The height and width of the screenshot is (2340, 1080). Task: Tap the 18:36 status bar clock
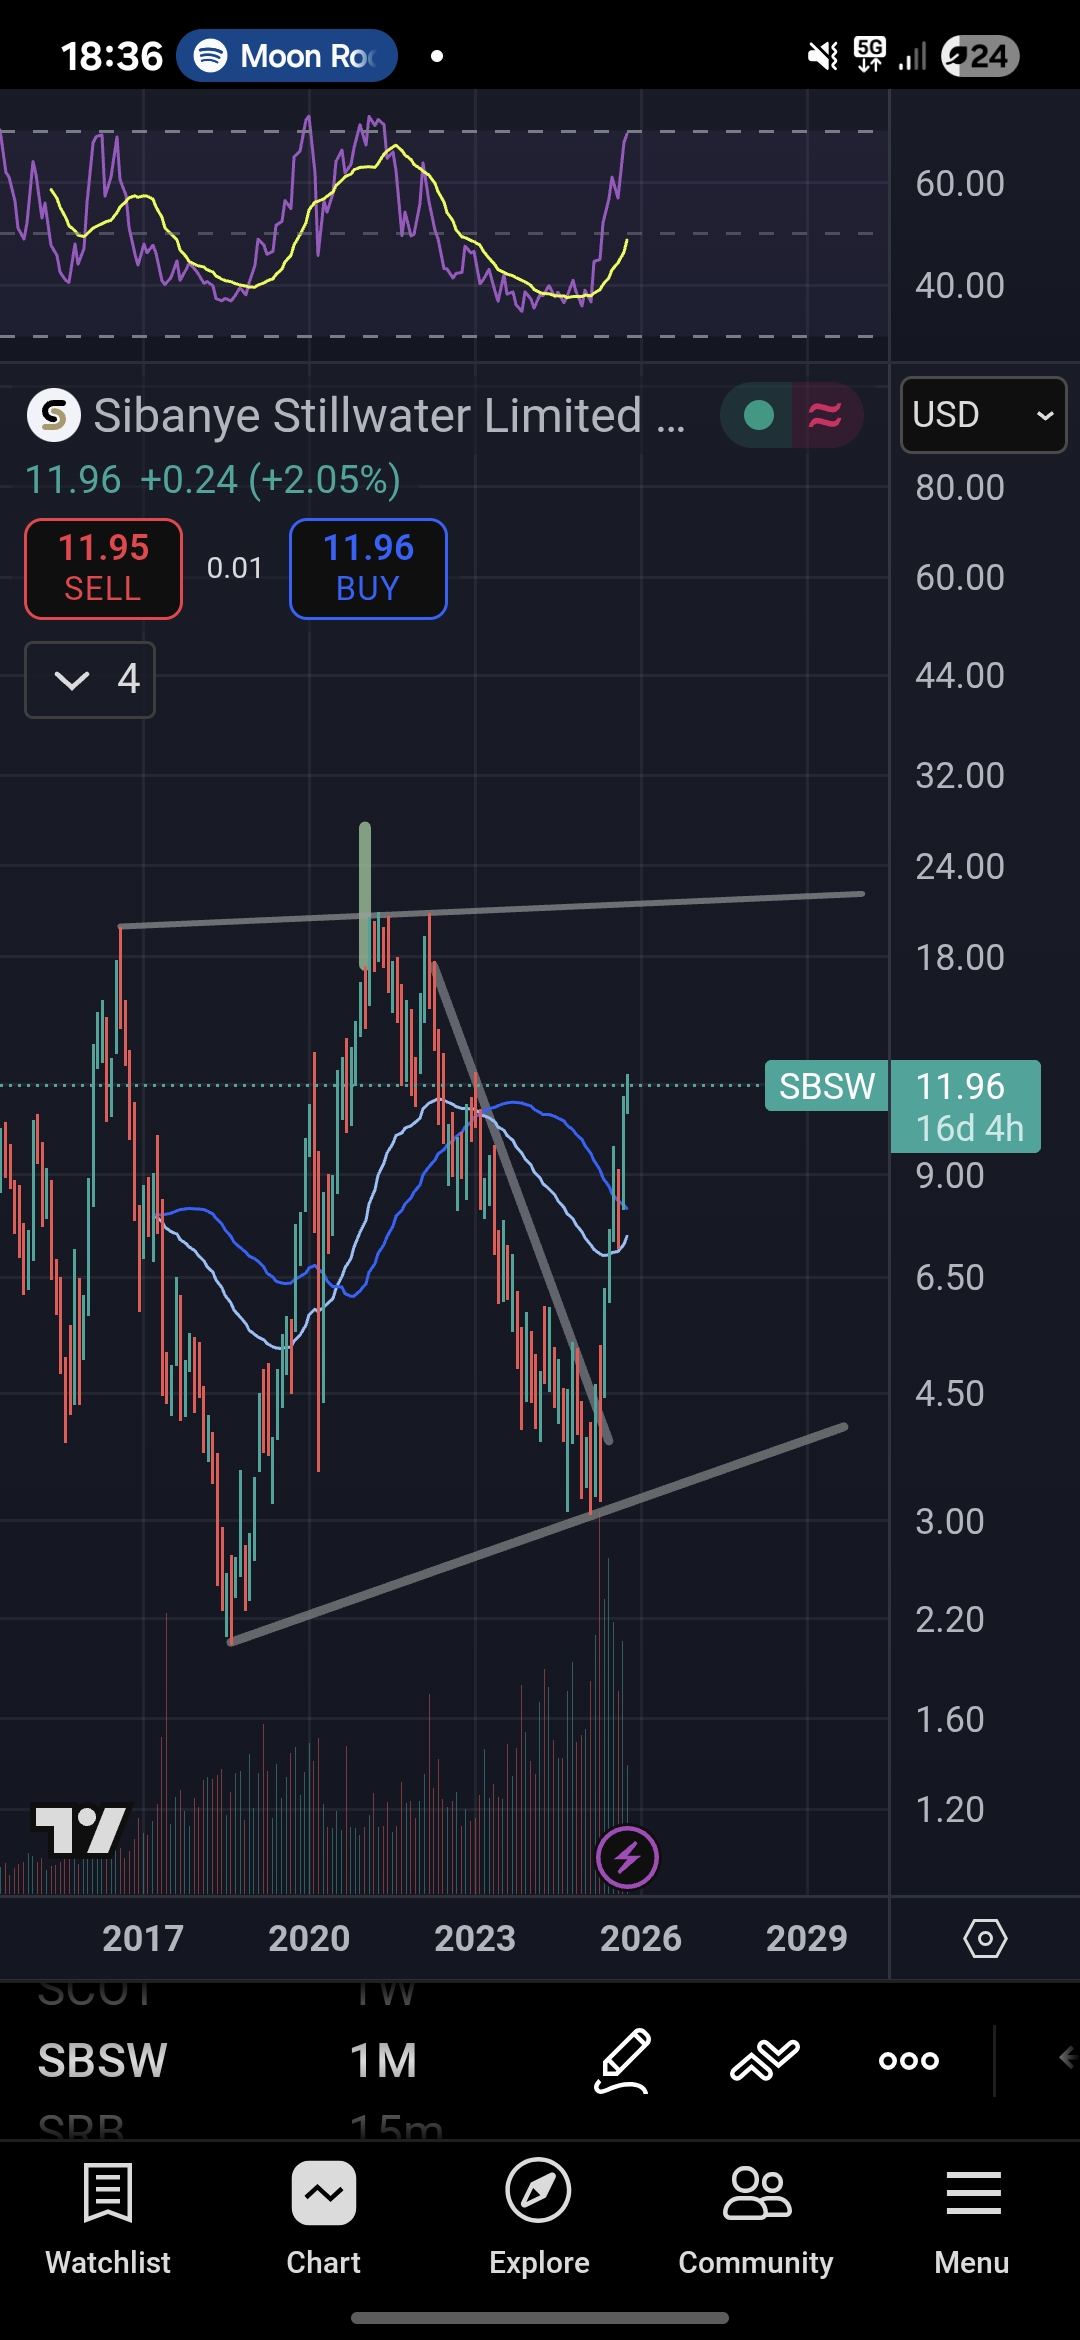coord(111,56)
